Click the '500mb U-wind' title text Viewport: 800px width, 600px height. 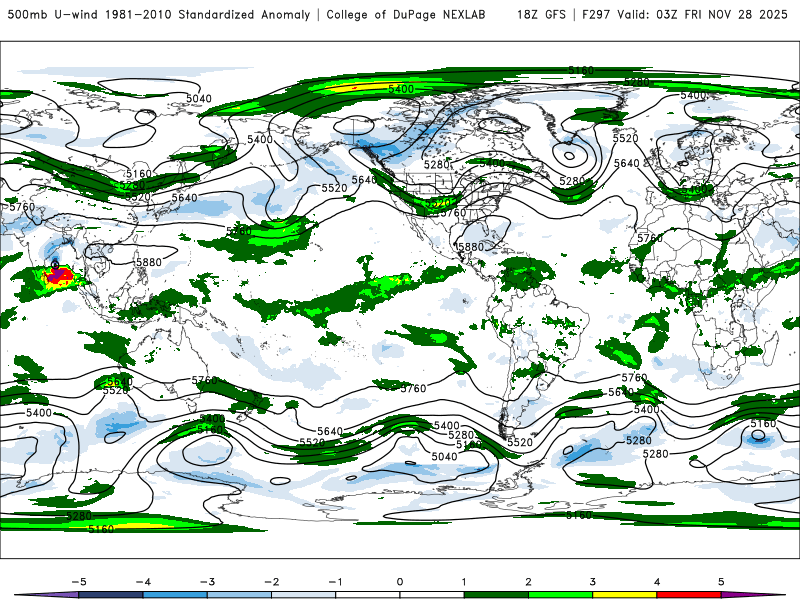pos(53,14)
